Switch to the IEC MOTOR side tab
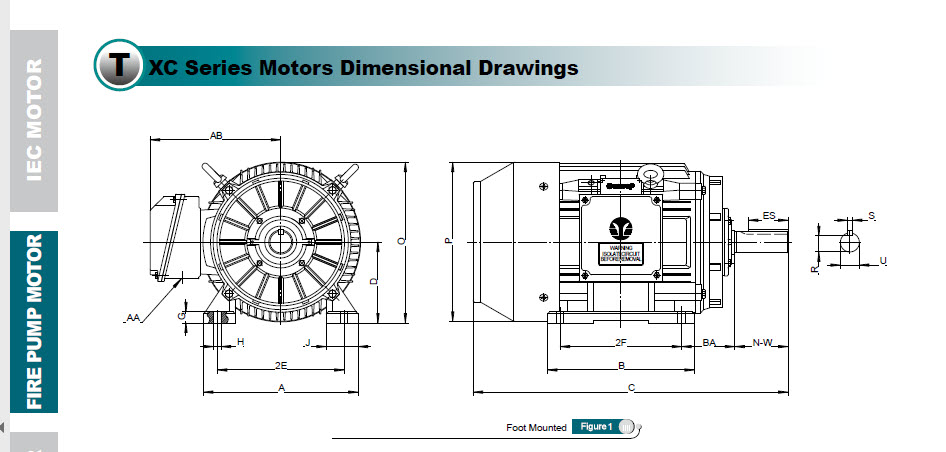946x452 pixels. pos(34,121)
